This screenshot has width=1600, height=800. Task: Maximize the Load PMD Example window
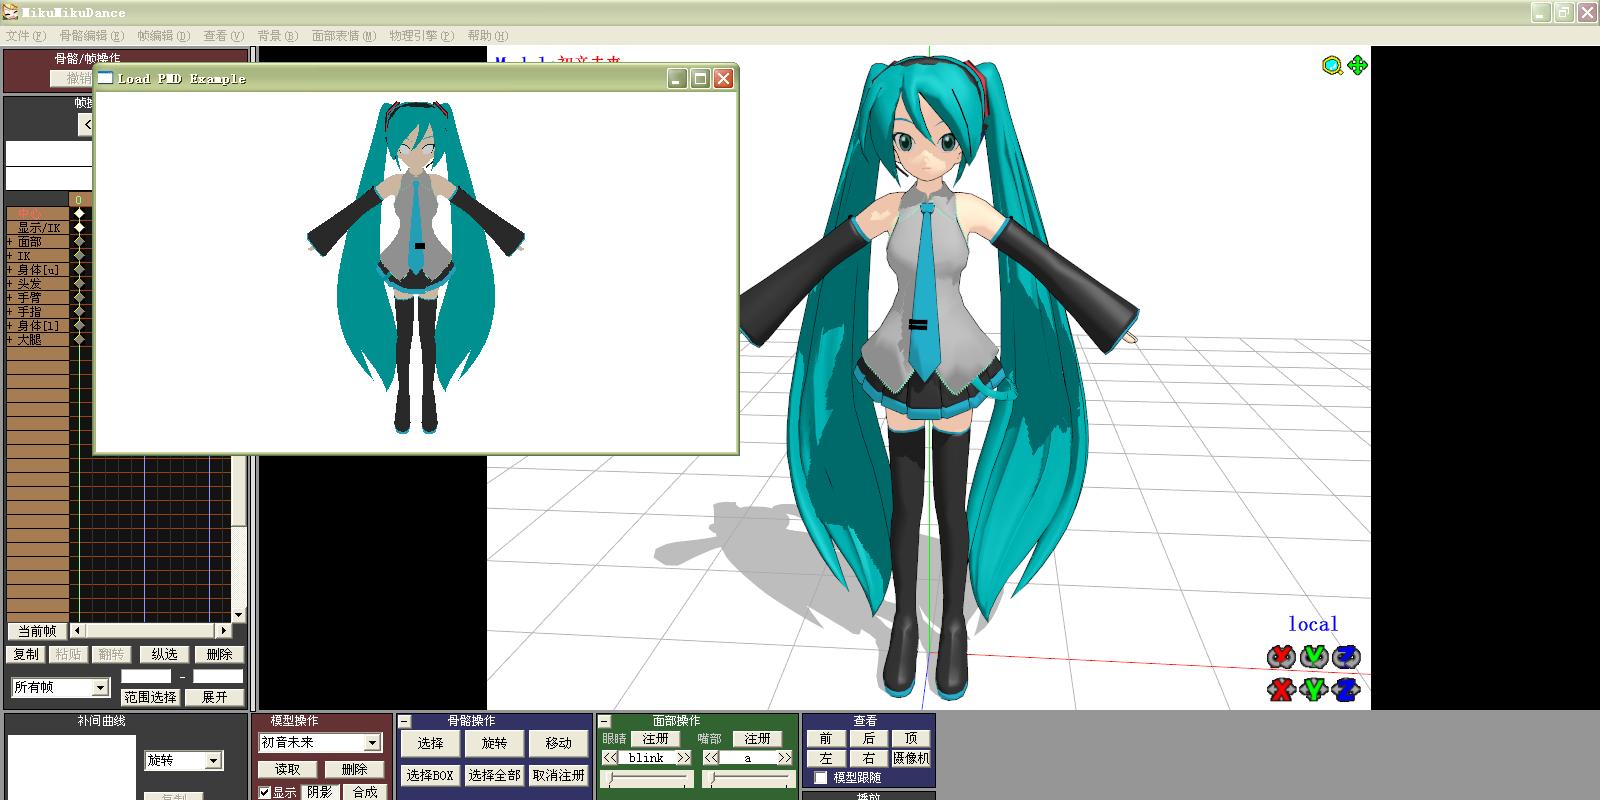tap(700, 78)
